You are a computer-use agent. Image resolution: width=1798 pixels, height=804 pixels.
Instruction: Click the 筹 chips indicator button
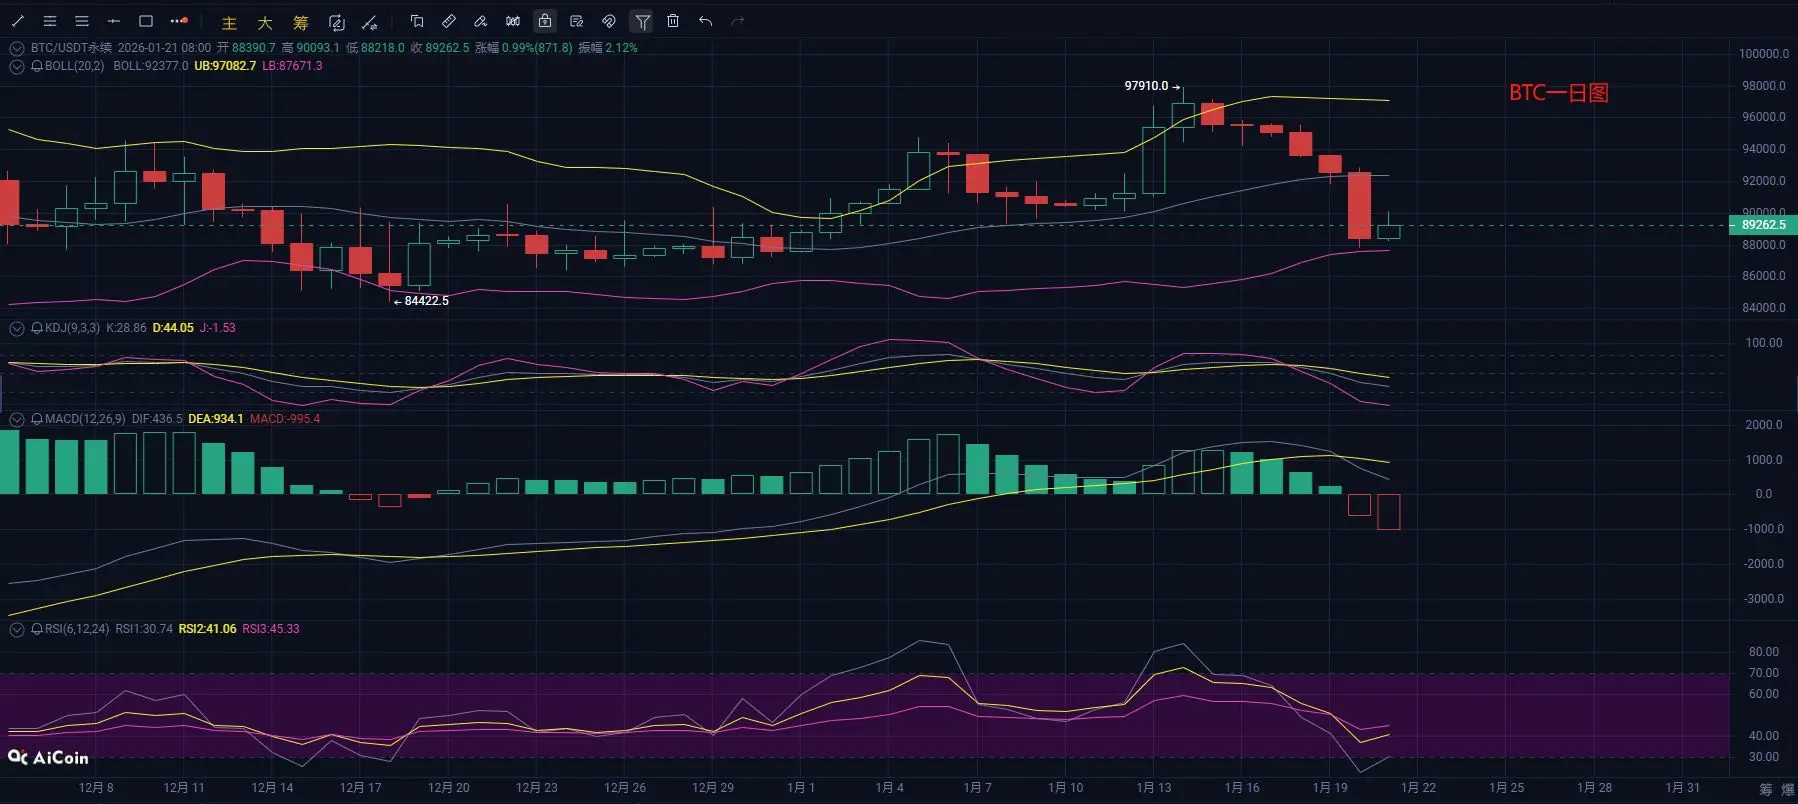pos(301,23)
